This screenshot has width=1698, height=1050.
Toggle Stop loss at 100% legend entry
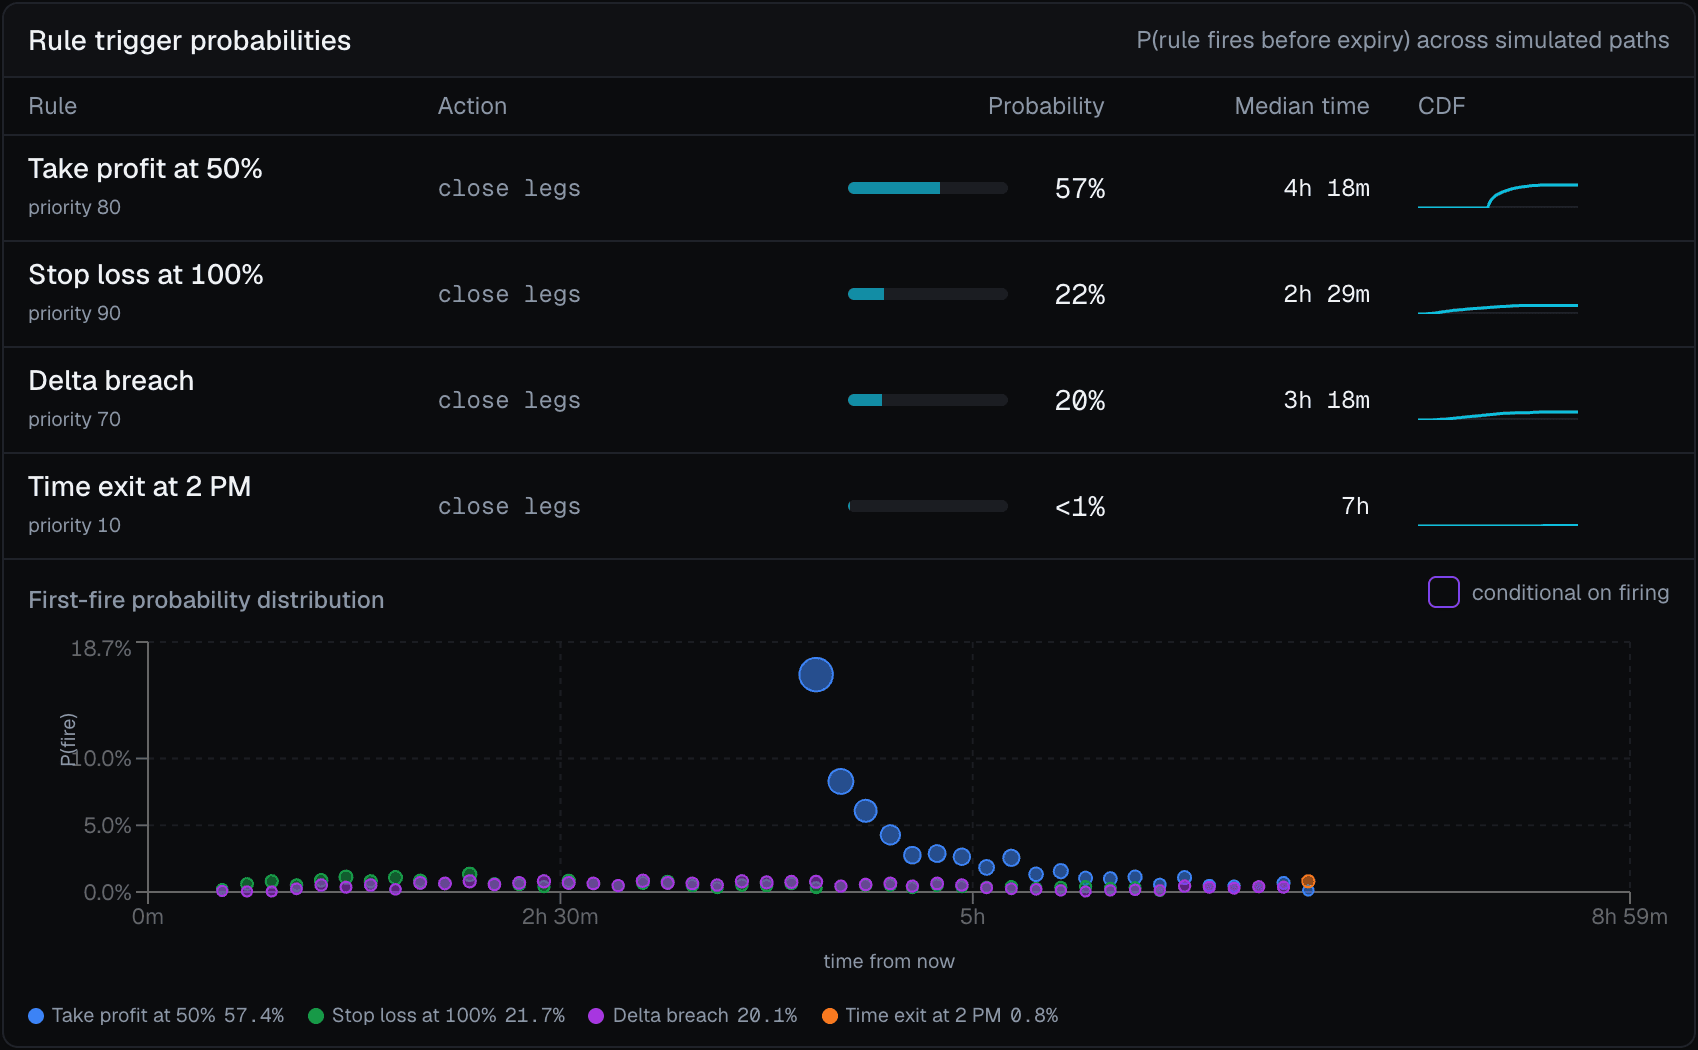point(436,1015)
